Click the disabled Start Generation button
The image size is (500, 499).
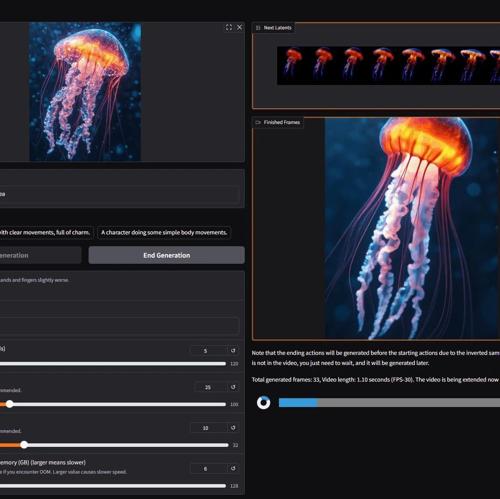pyautogui.click(x=40, y=255)
